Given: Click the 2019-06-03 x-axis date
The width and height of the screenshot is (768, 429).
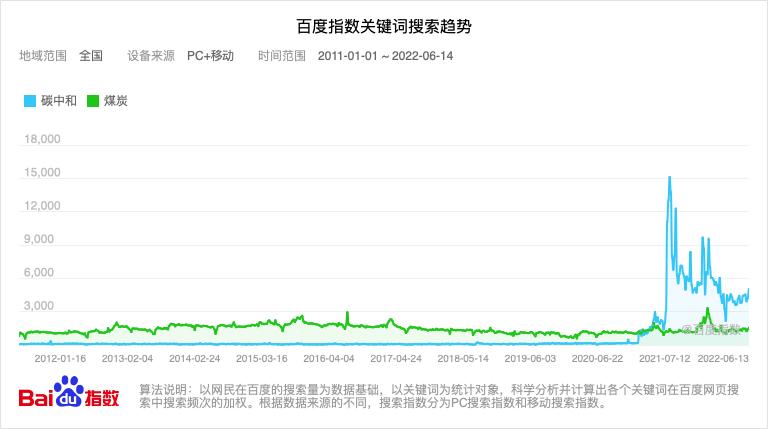Looking at the screenshot, I should (x=530, y=358).
